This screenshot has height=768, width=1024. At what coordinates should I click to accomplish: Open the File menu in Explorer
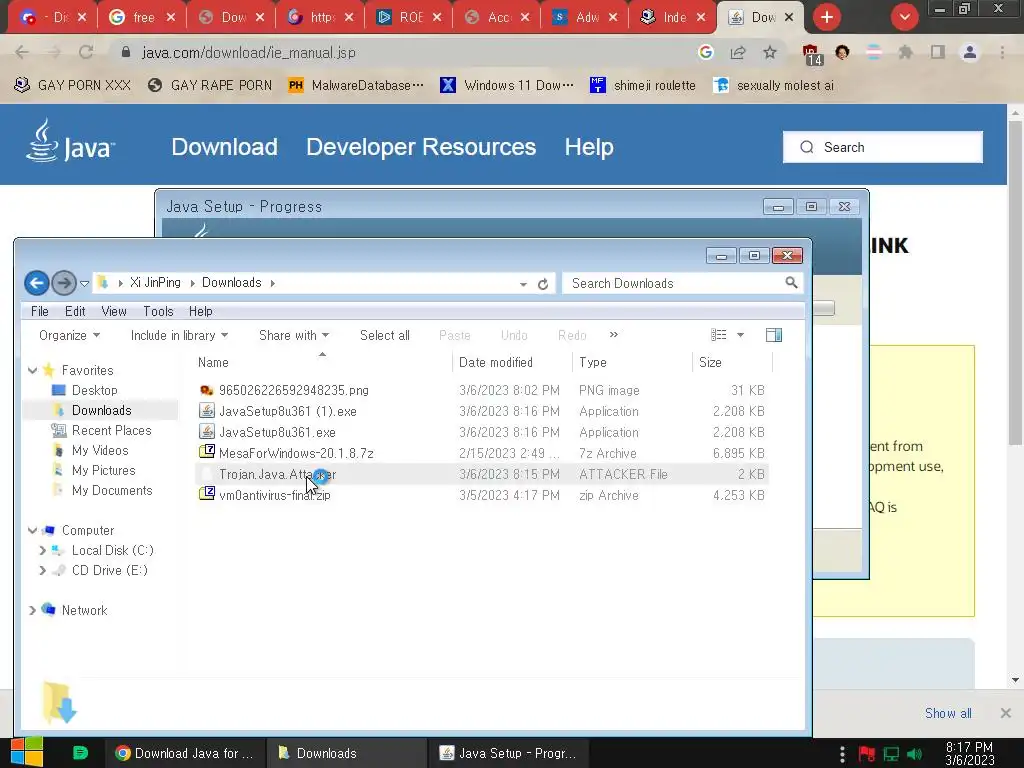(40, 312)
